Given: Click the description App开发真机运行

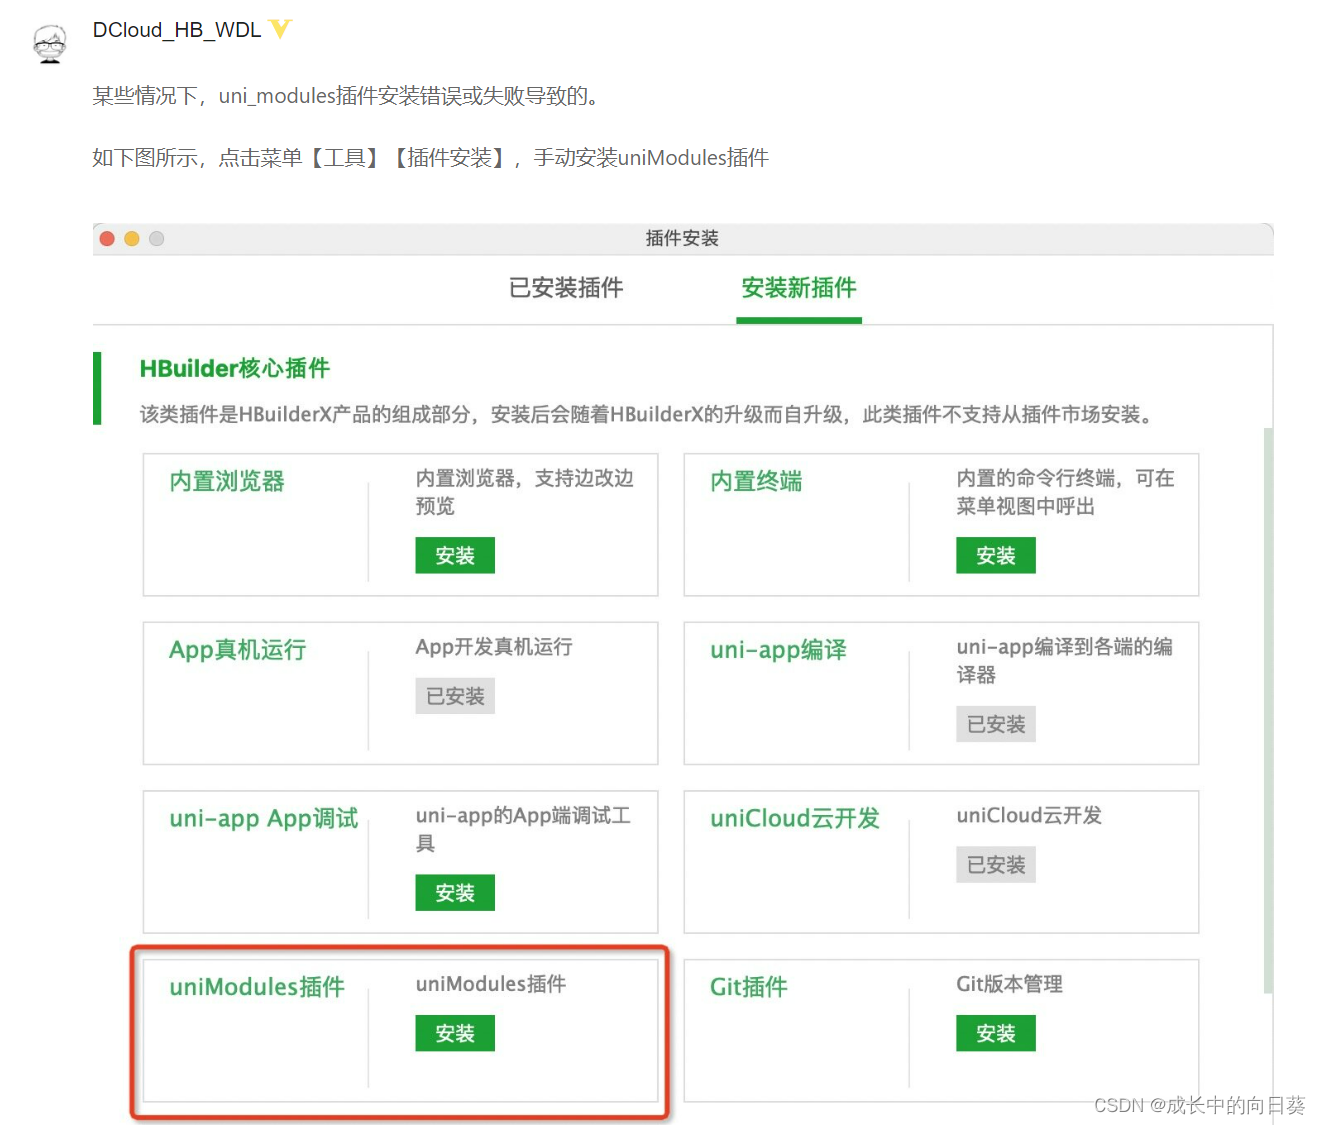Looking at the screenshot, I should pos(494,647).
